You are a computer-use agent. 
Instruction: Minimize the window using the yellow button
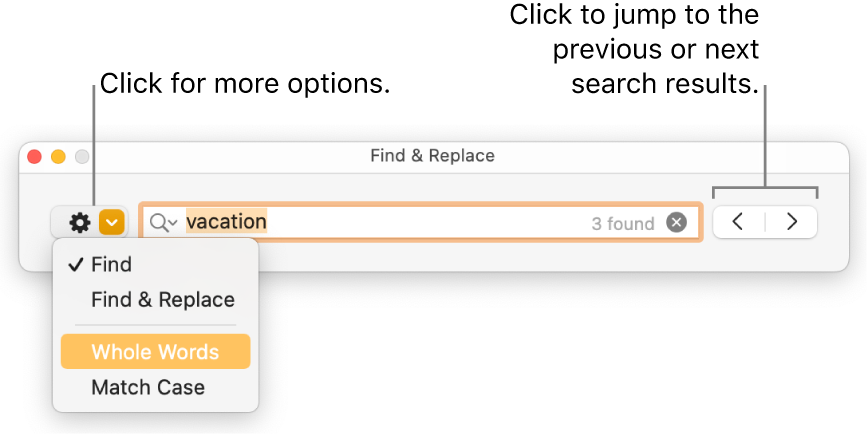[58, 157]
